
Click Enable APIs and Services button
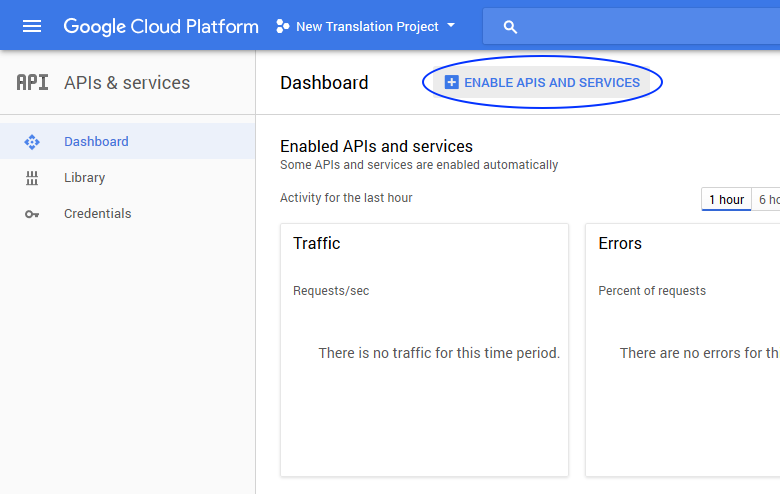click(542, 82)
